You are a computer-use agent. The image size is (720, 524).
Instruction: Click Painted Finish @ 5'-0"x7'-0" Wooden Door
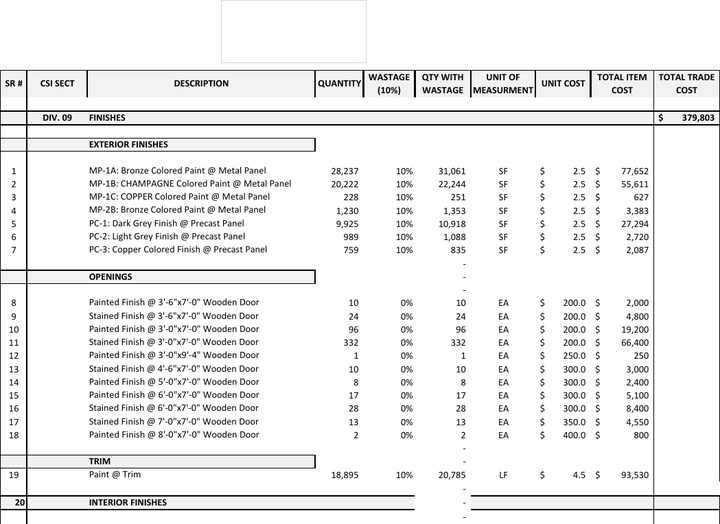tap(174, 382)
